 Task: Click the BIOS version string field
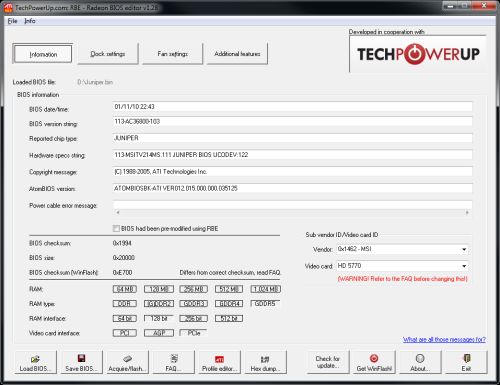(x=292, y=121)
